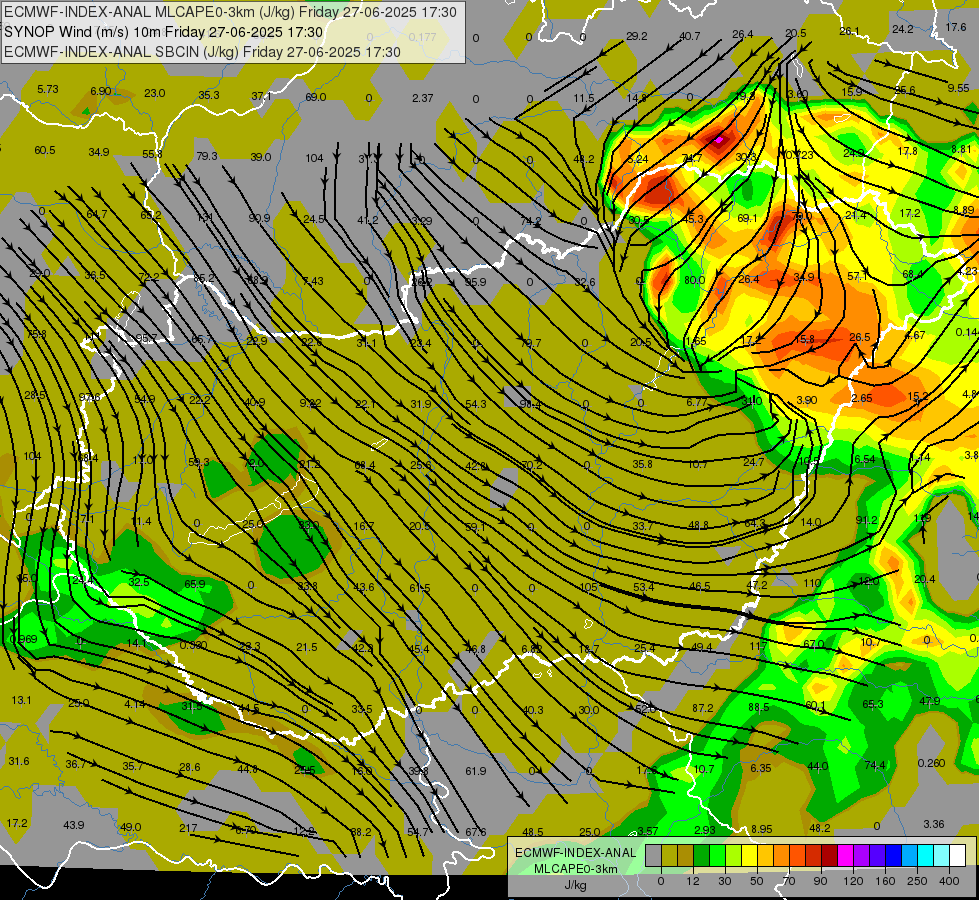Viewport: 979px width, 900px height.
Task: Click the map value 69.1
Action: [747, 219]
